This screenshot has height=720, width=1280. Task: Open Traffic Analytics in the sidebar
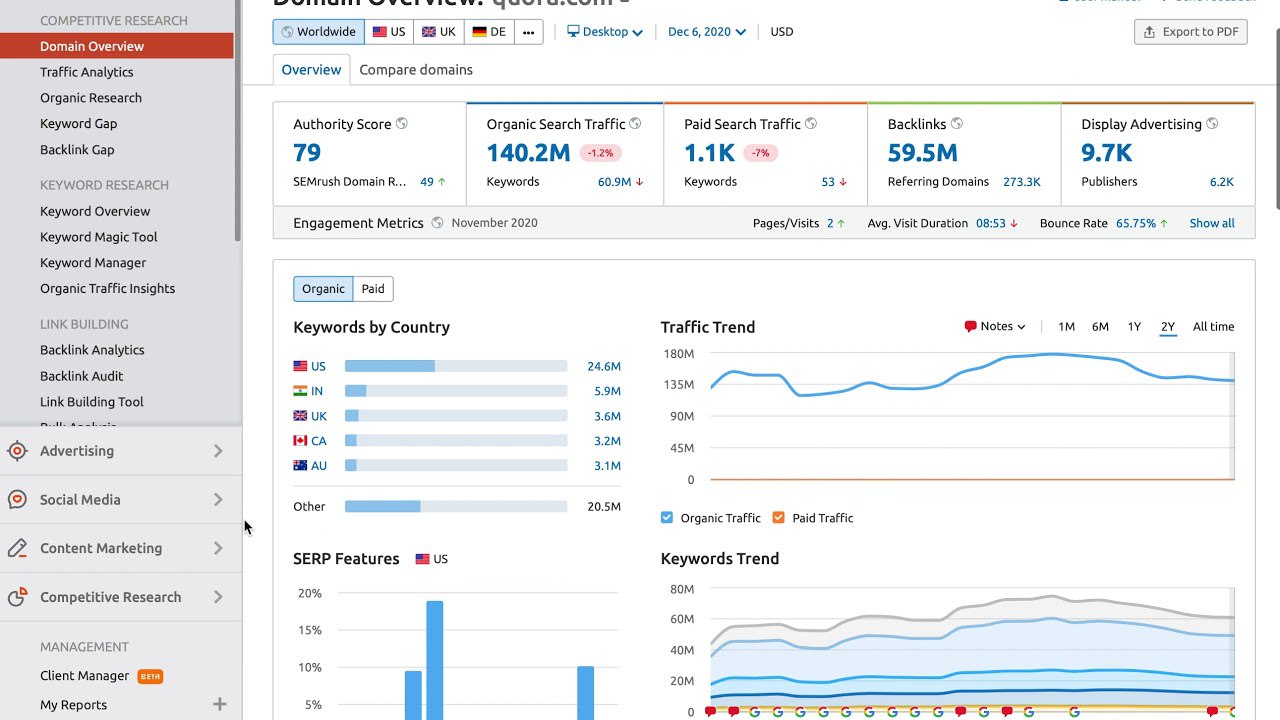86,72
